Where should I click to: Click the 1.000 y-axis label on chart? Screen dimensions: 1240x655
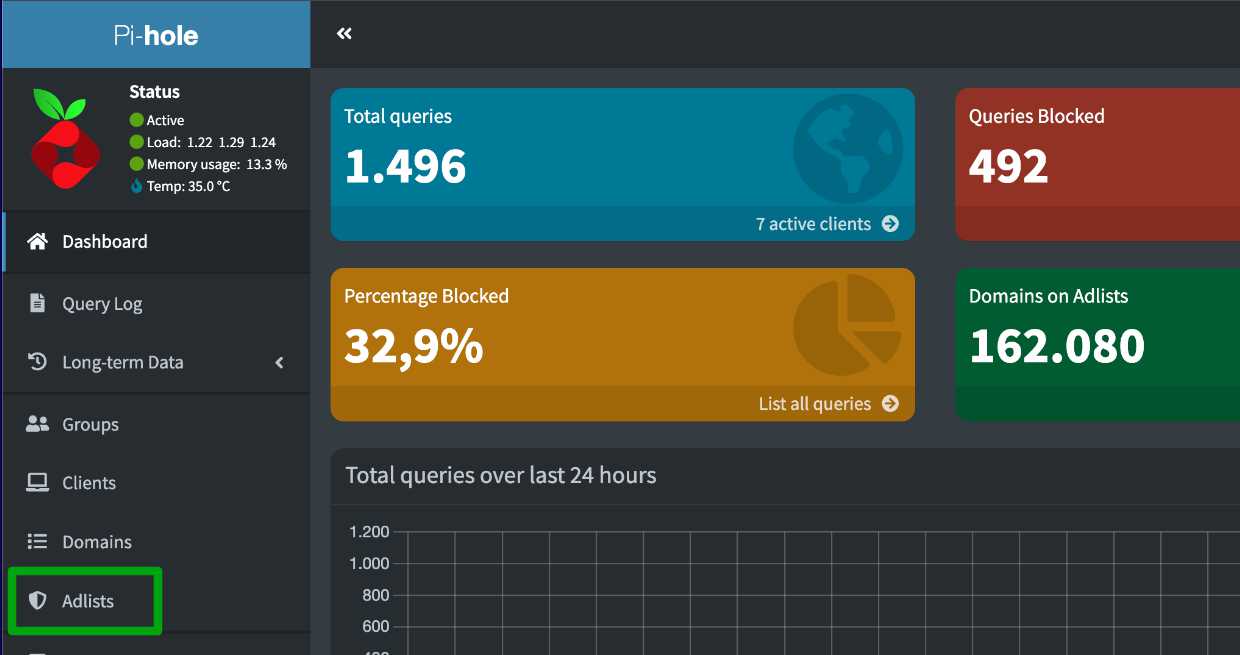coord(369,564)
